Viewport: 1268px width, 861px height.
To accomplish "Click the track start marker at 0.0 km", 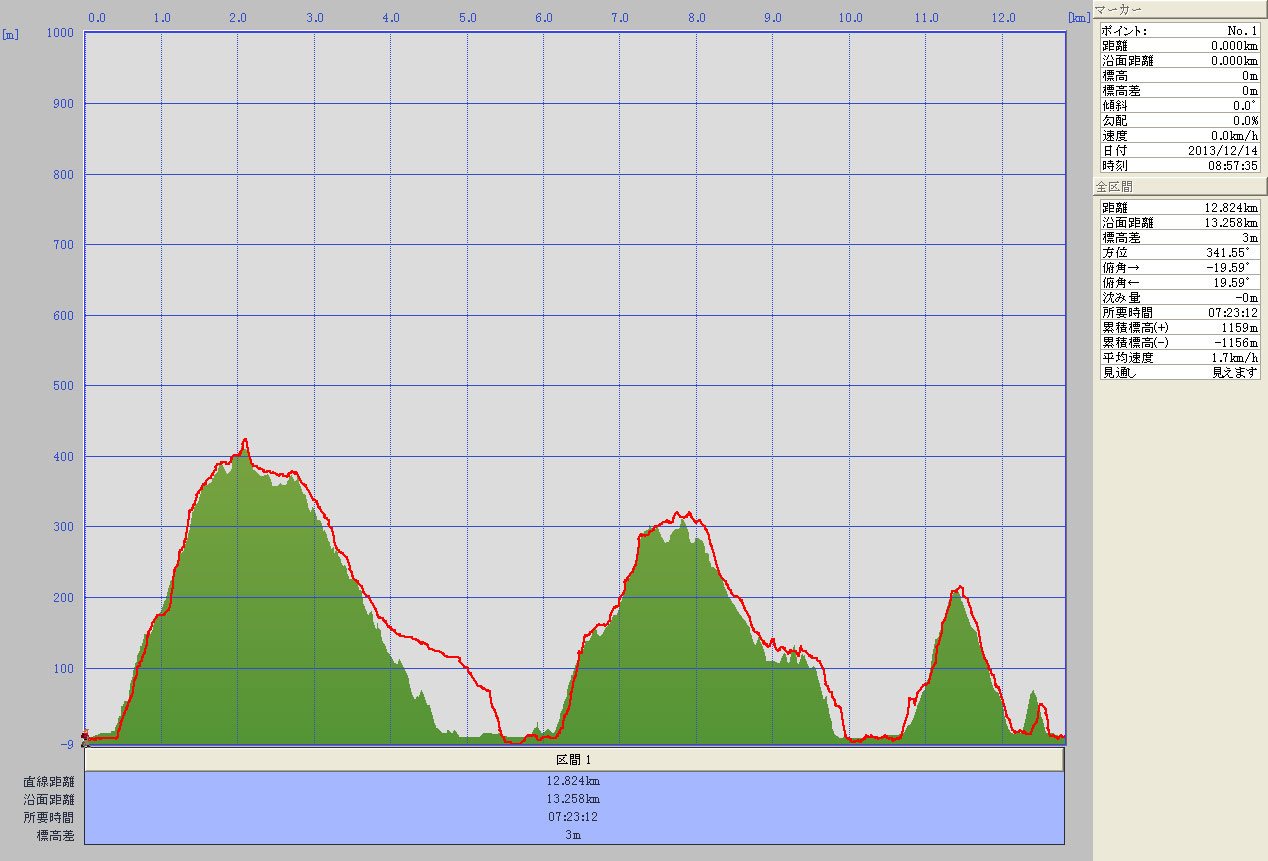I will [x=85, y=738].
